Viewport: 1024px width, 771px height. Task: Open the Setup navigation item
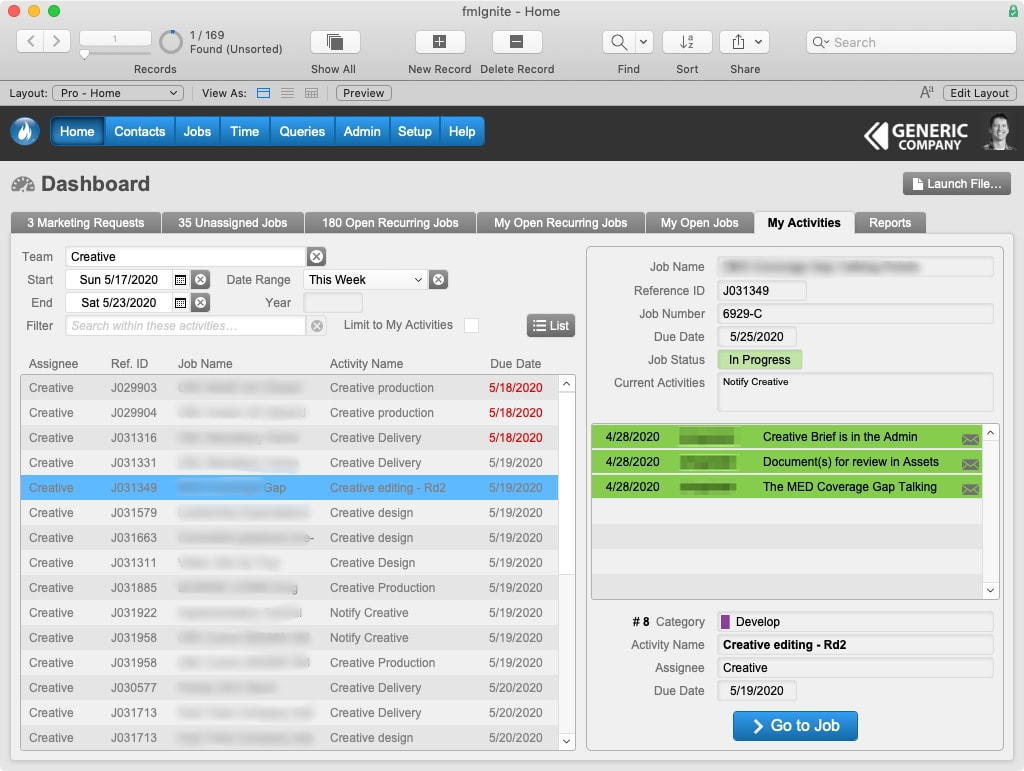click(x=415, y=131)
